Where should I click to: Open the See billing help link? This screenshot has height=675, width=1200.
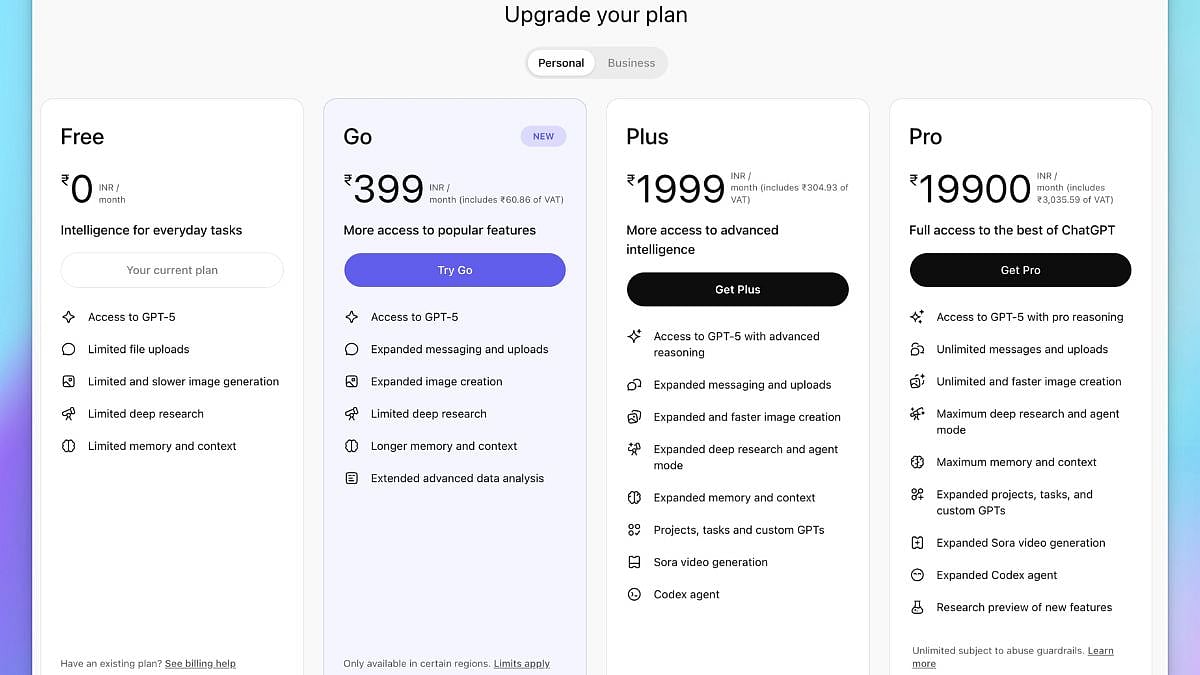pyautogui.click(x=200, y=663)
